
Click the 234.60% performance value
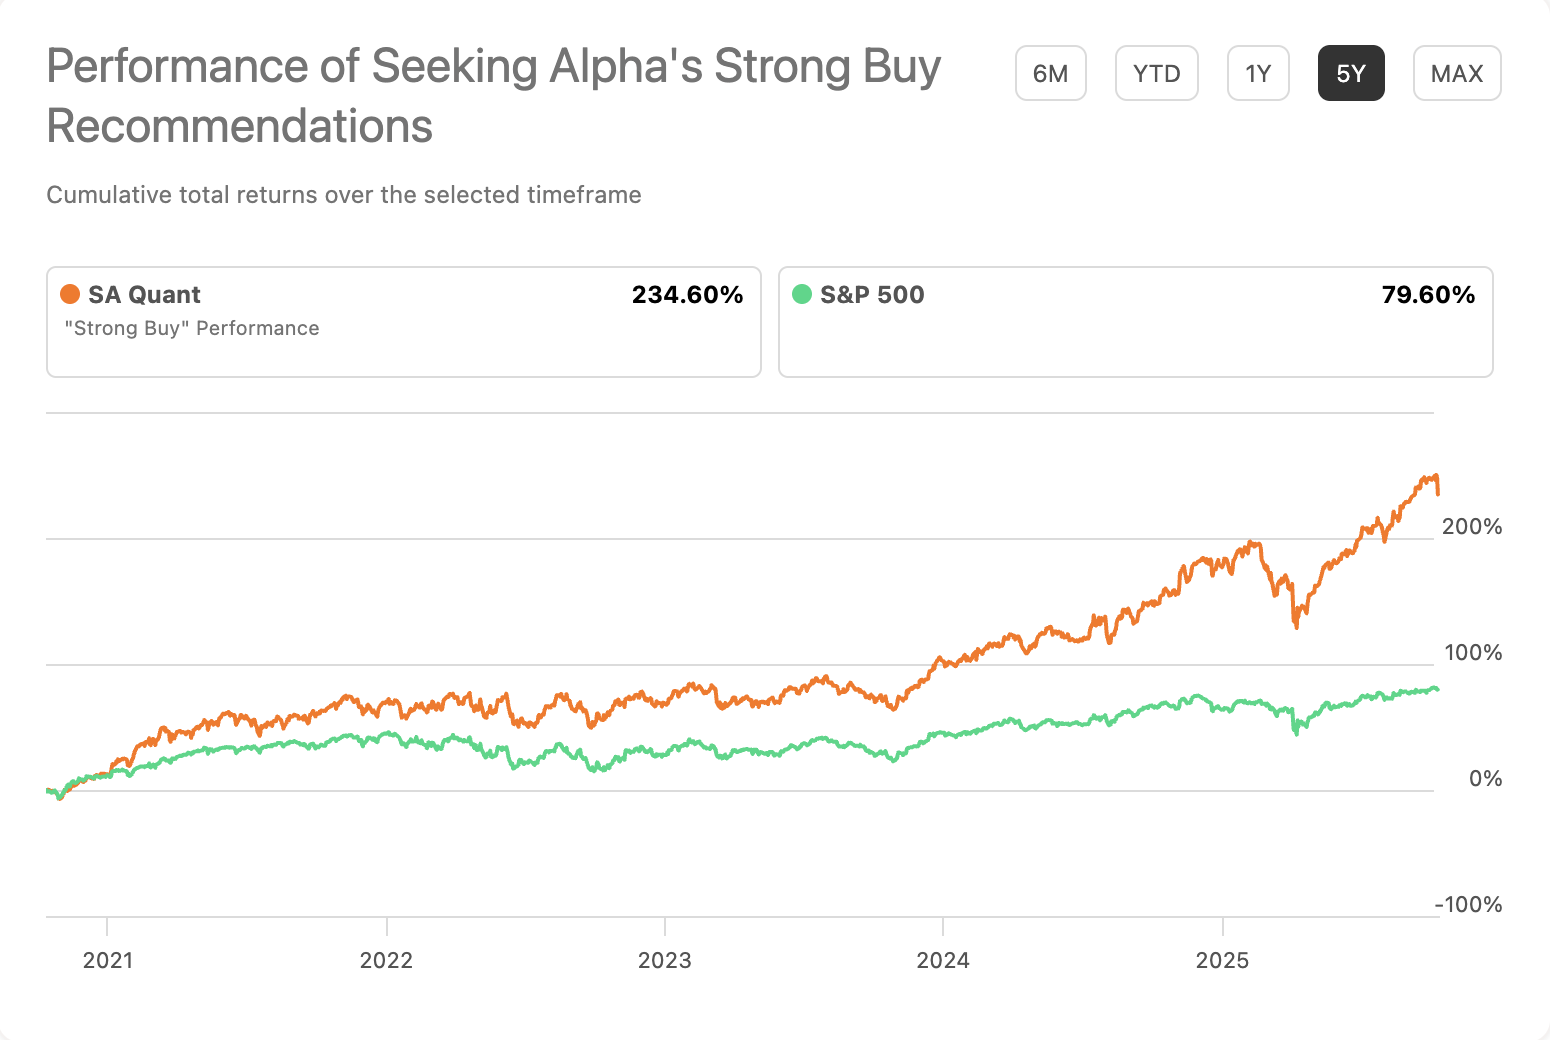click(688, 294)
